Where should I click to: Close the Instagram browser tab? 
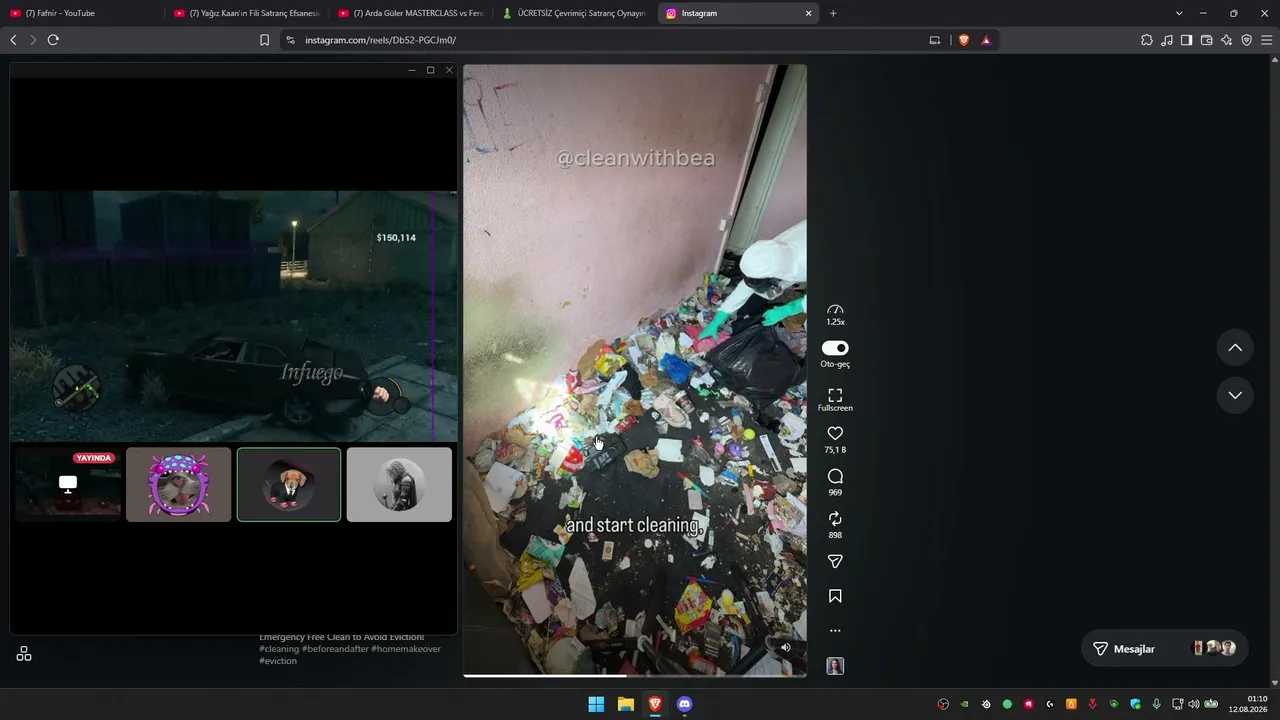808,13
